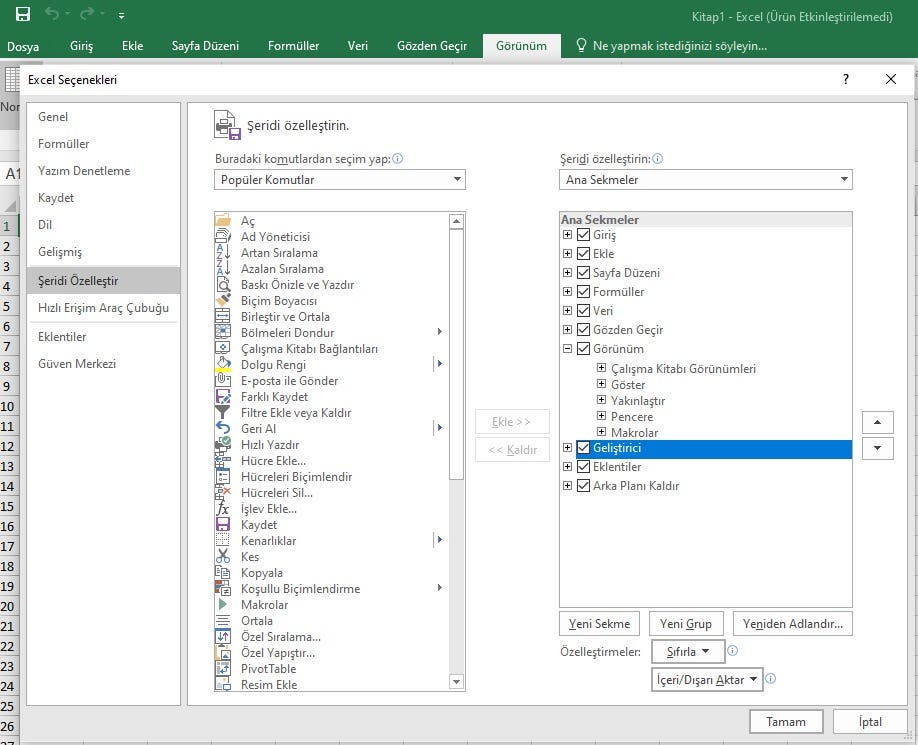Select the 'Birleştir ve Ortala' icon

tap(222, 317)
